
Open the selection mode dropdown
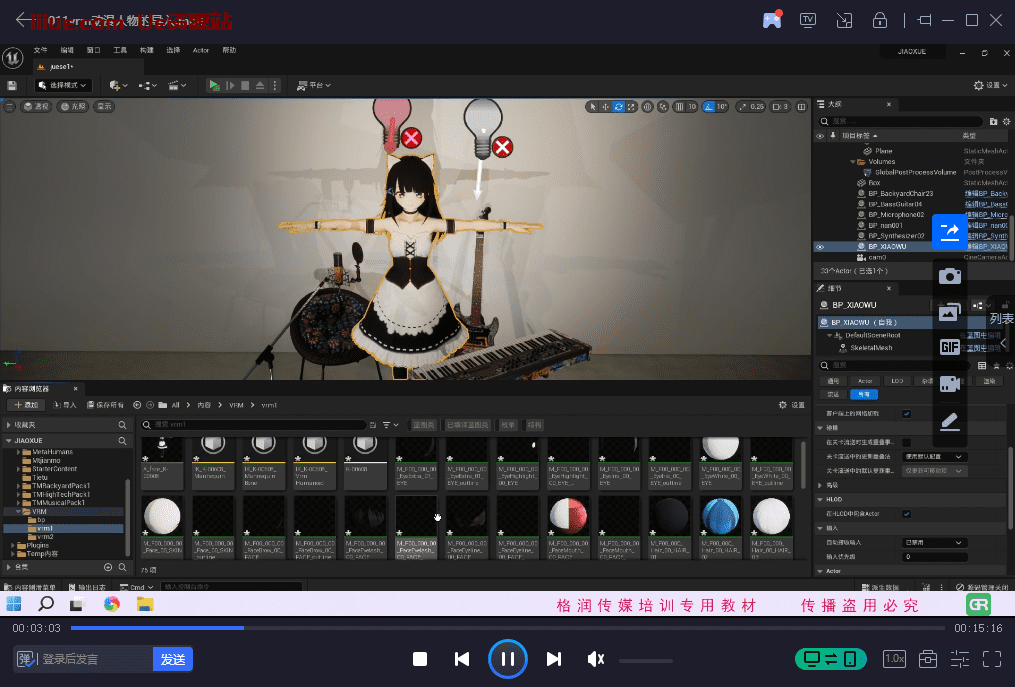coord(63,86)
